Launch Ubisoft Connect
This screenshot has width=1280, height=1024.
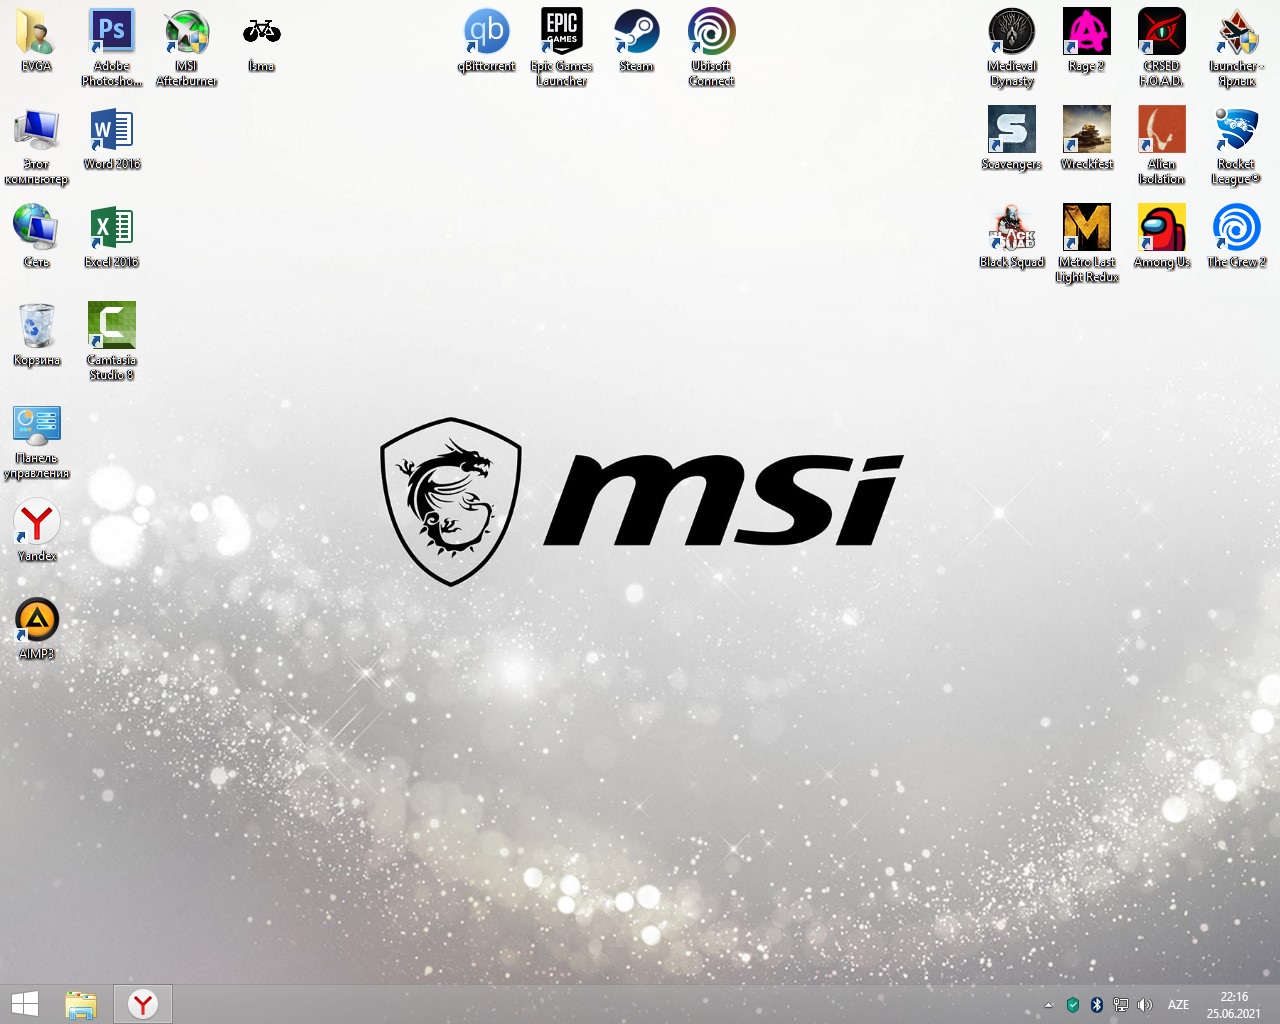(x=711, y=48)
